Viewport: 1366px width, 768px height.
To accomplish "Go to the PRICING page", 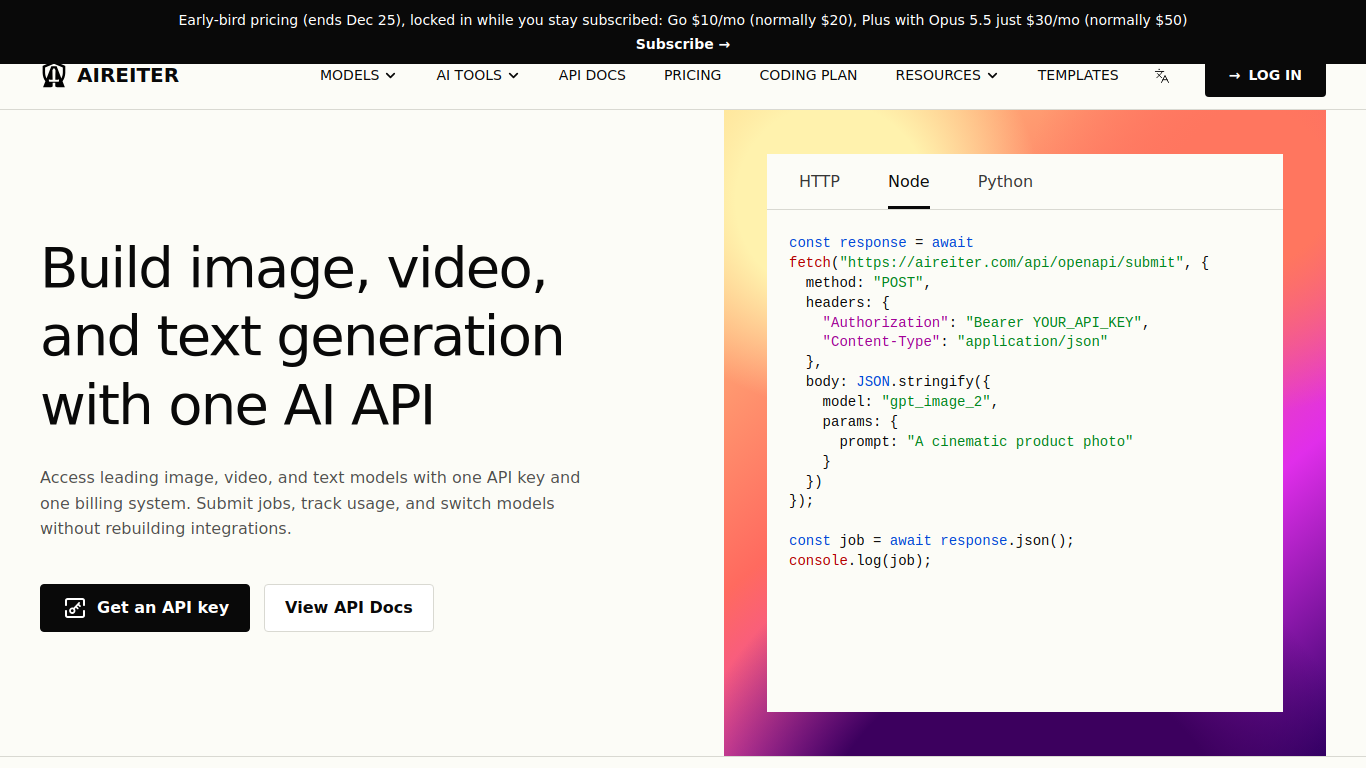I will [692, 75].
